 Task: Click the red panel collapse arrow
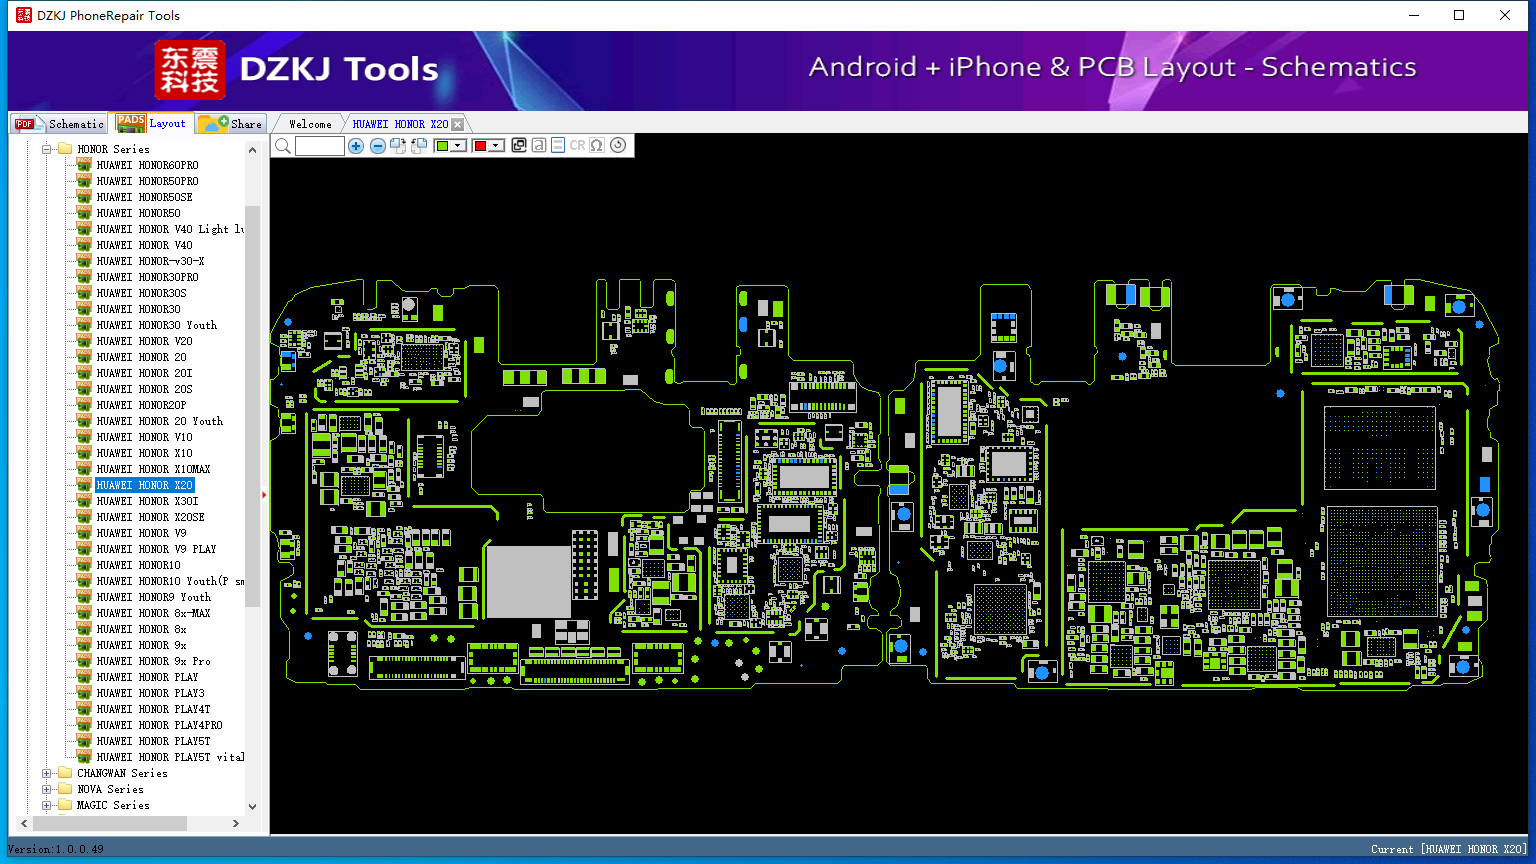[264, 494]
